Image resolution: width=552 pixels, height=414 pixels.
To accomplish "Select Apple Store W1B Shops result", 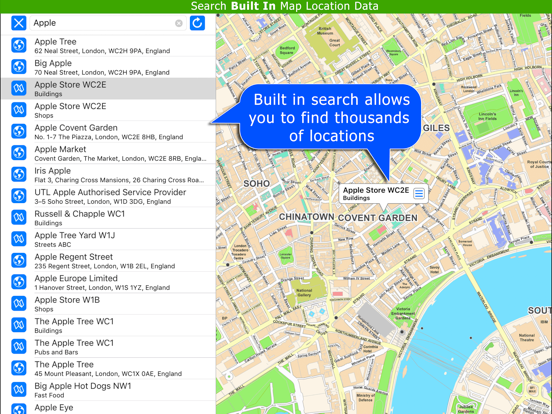I will click(108, 303).
